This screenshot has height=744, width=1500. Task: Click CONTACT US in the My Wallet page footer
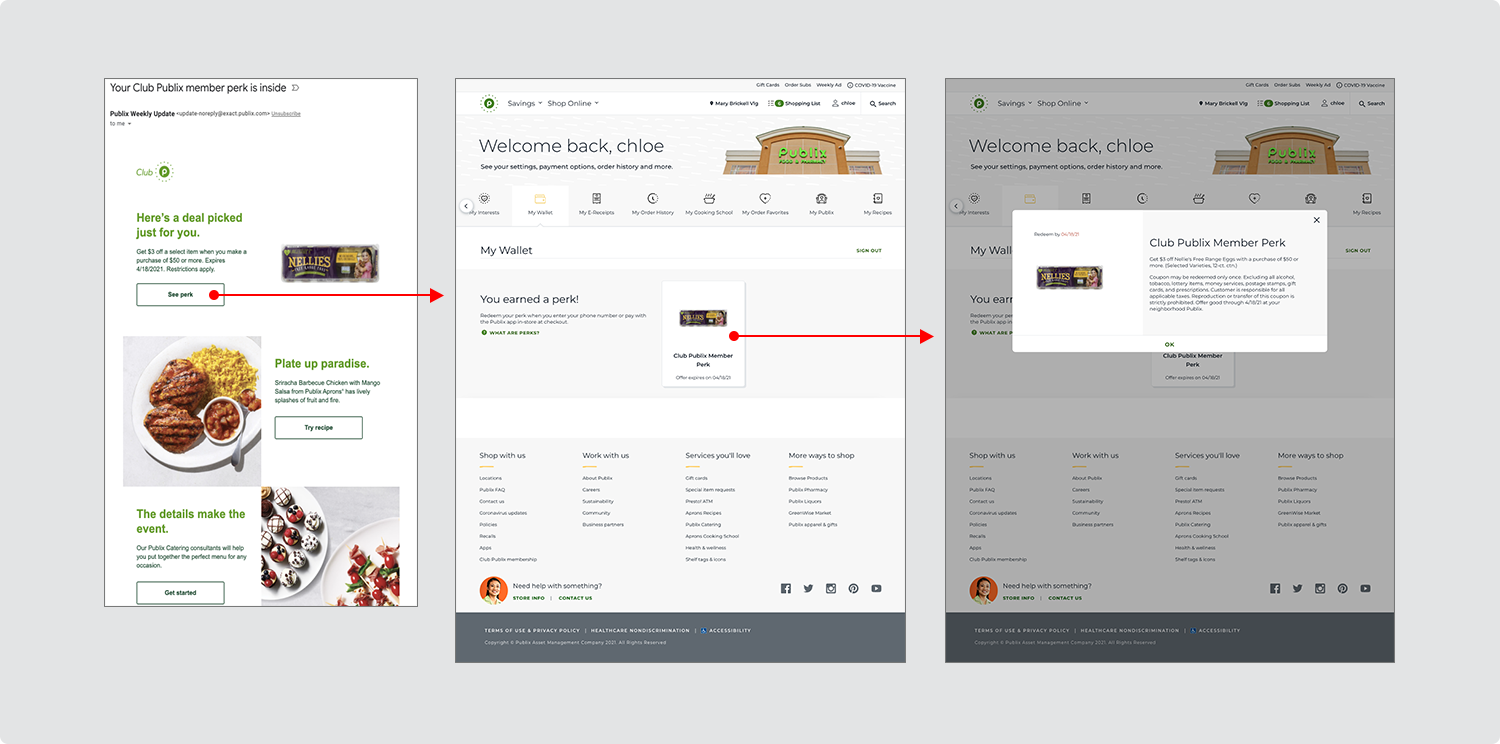click(575, 598)
